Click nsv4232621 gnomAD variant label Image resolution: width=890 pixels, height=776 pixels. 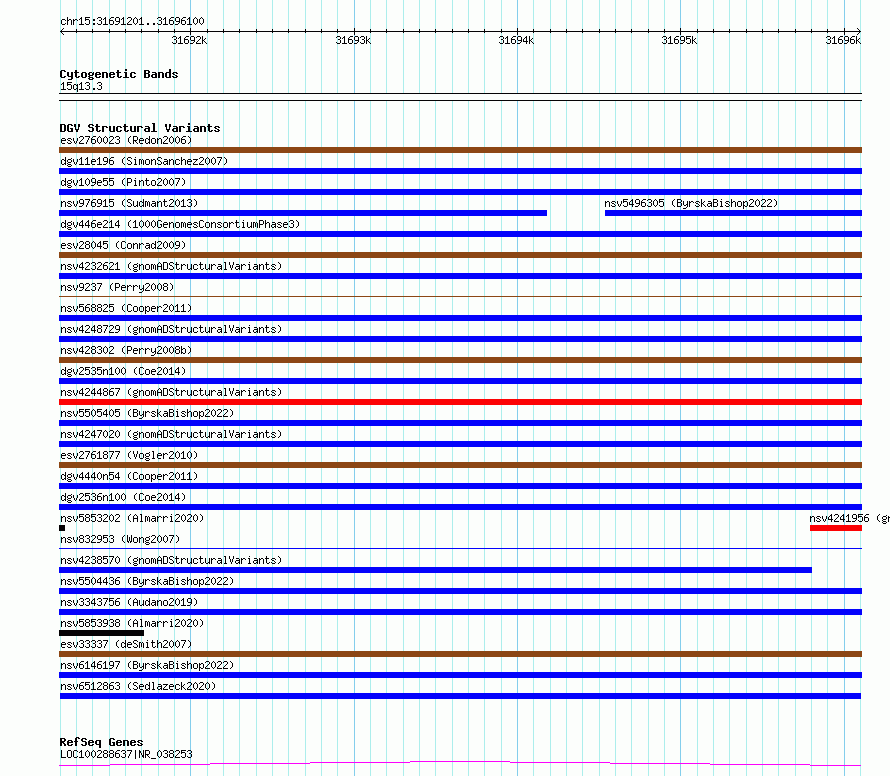(x=171, y=266)
